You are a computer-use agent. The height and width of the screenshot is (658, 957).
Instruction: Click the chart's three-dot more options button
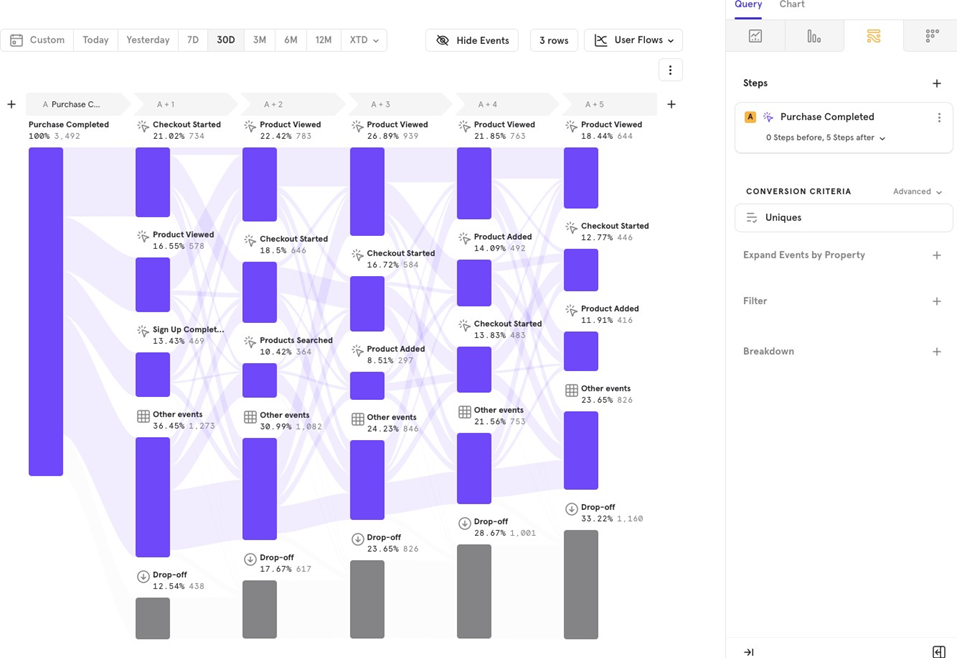click(x=670, y=70)
